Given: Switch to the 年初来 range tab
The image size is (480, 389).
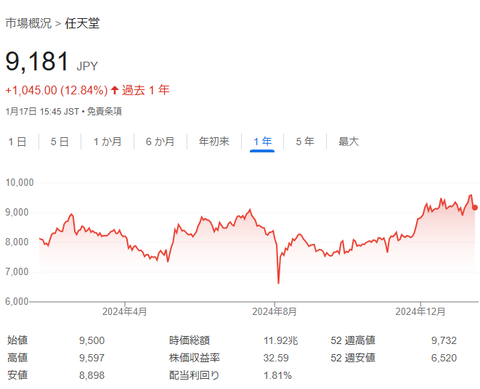Looking at the screenshot, I should 214,142.
